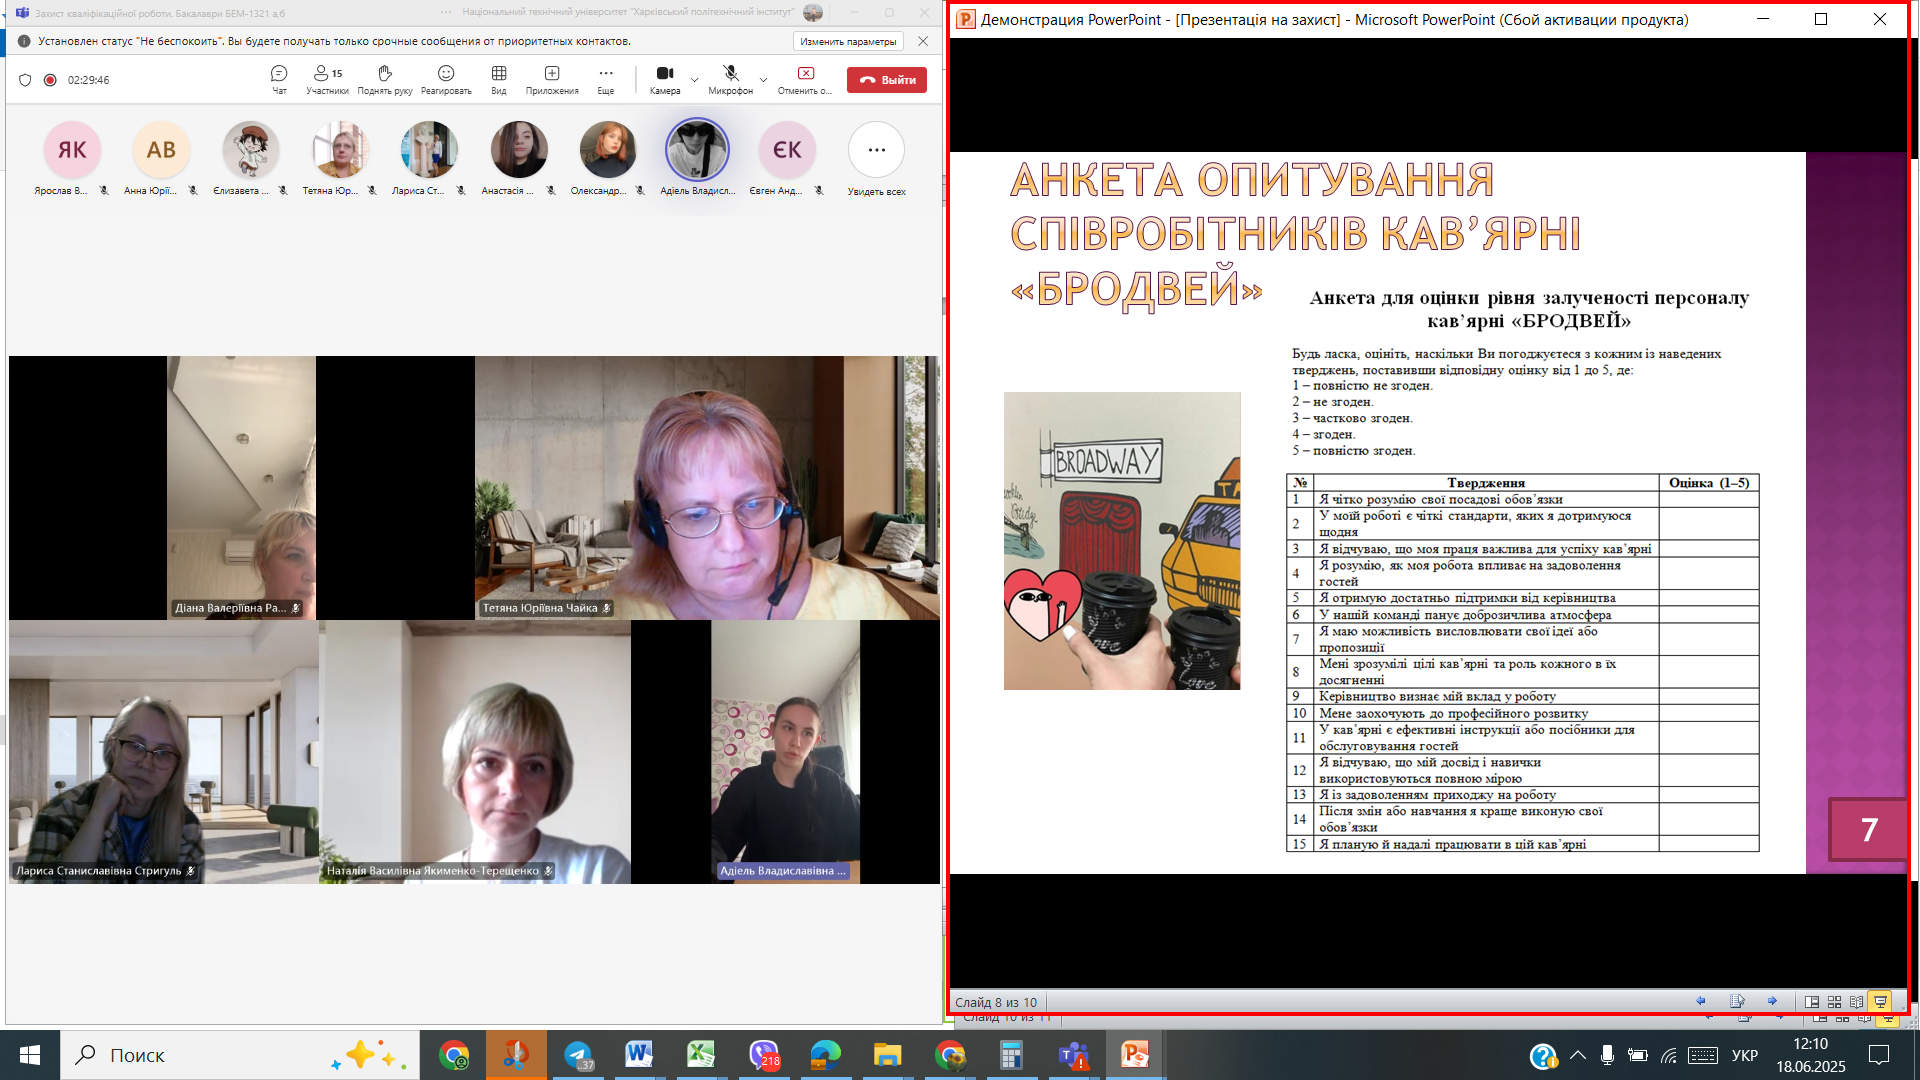Open the slide show menu icon
Image resolution: width=1920 pixels, height=1080 pixels.
[x=1737, y=1001]
